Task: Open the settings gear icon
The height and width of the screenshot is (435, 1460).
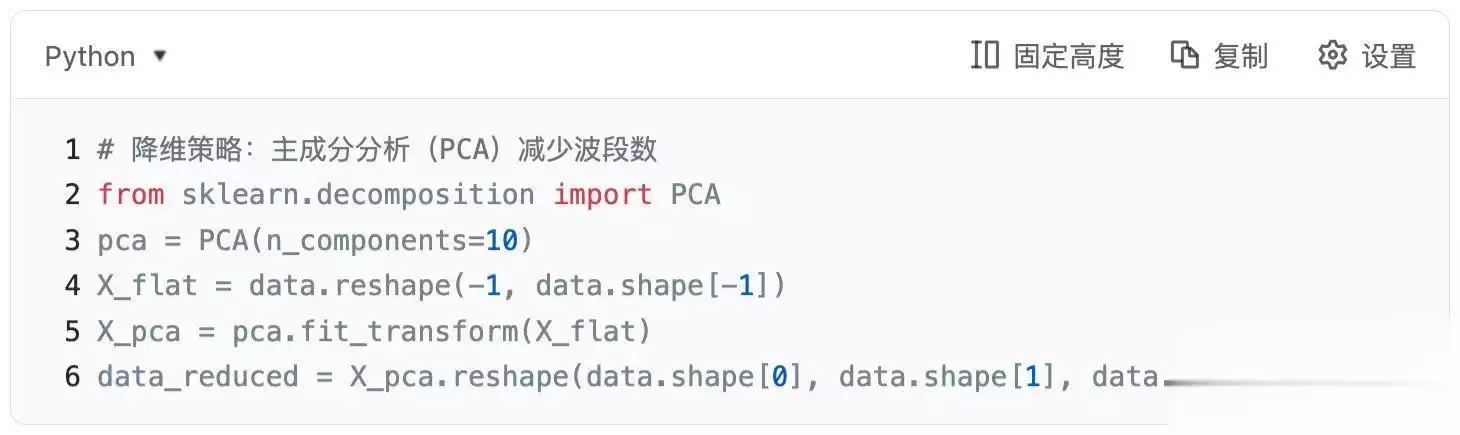Action: pos(1332,55)
